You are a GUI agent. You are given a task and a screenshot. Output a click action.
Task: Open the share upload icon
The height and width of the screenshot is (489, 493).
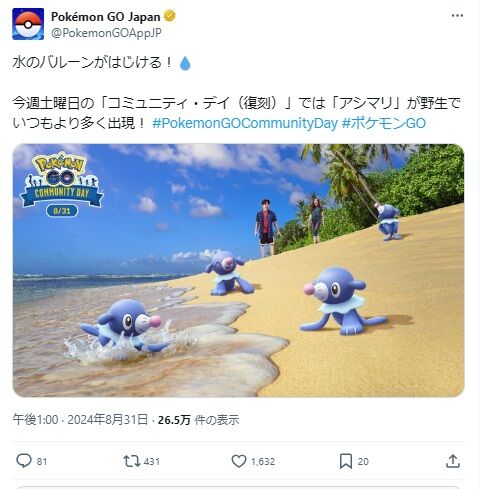(x=453, y=461)
